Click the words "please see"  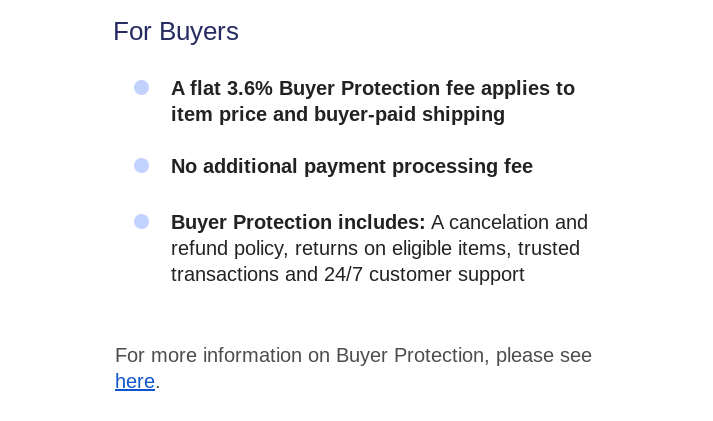click(x=544, y=356)
